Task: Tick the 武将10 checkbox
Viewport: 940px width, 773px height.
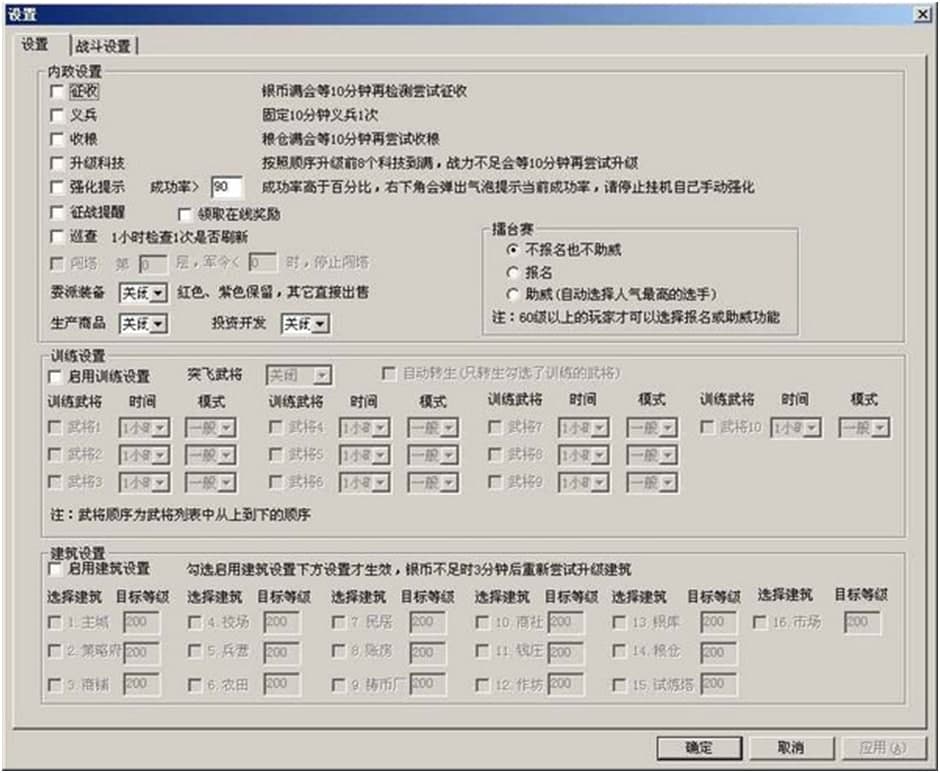Action: tap(707, 427)
